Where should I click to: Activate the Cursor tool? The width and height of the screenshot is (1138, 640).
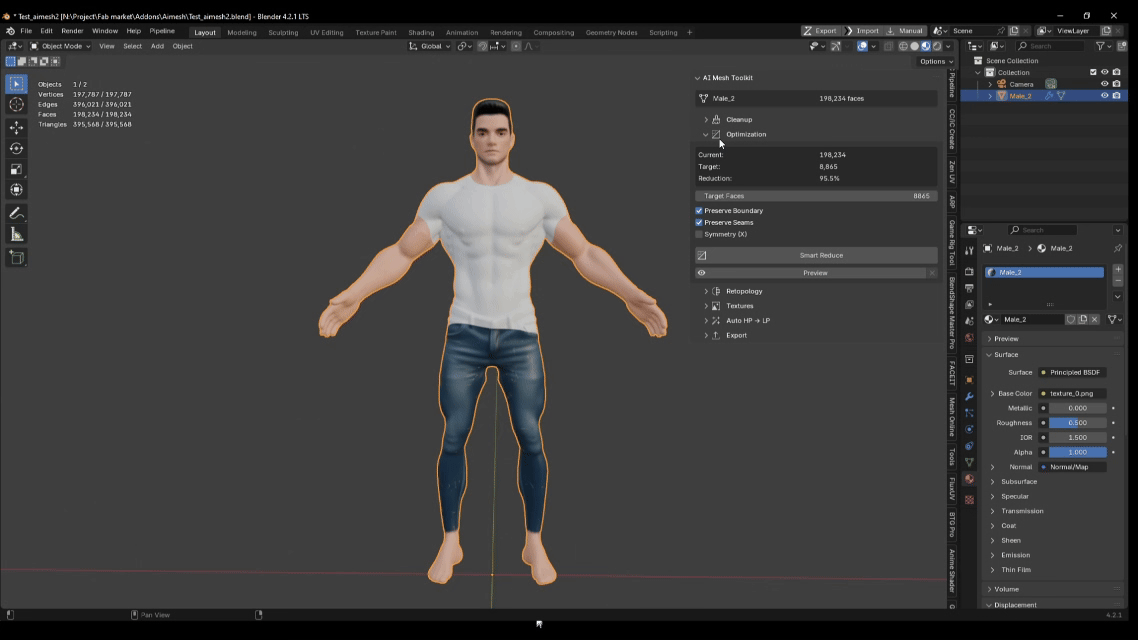click(16, 105)
